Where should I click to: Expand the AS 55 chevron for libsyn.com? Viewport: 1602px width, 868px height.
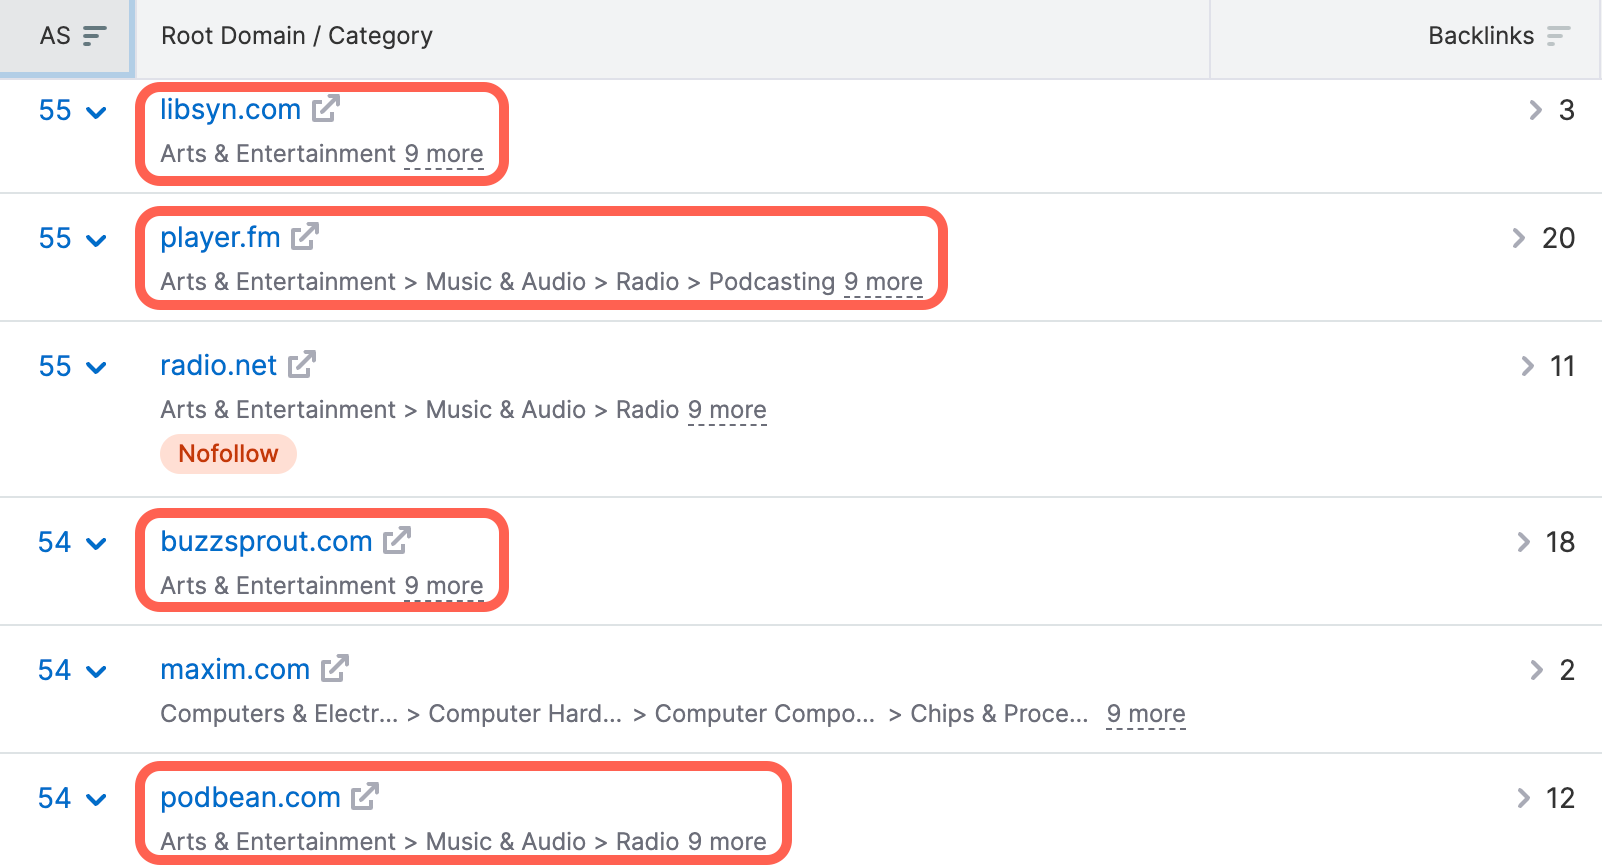click(97, 112)
